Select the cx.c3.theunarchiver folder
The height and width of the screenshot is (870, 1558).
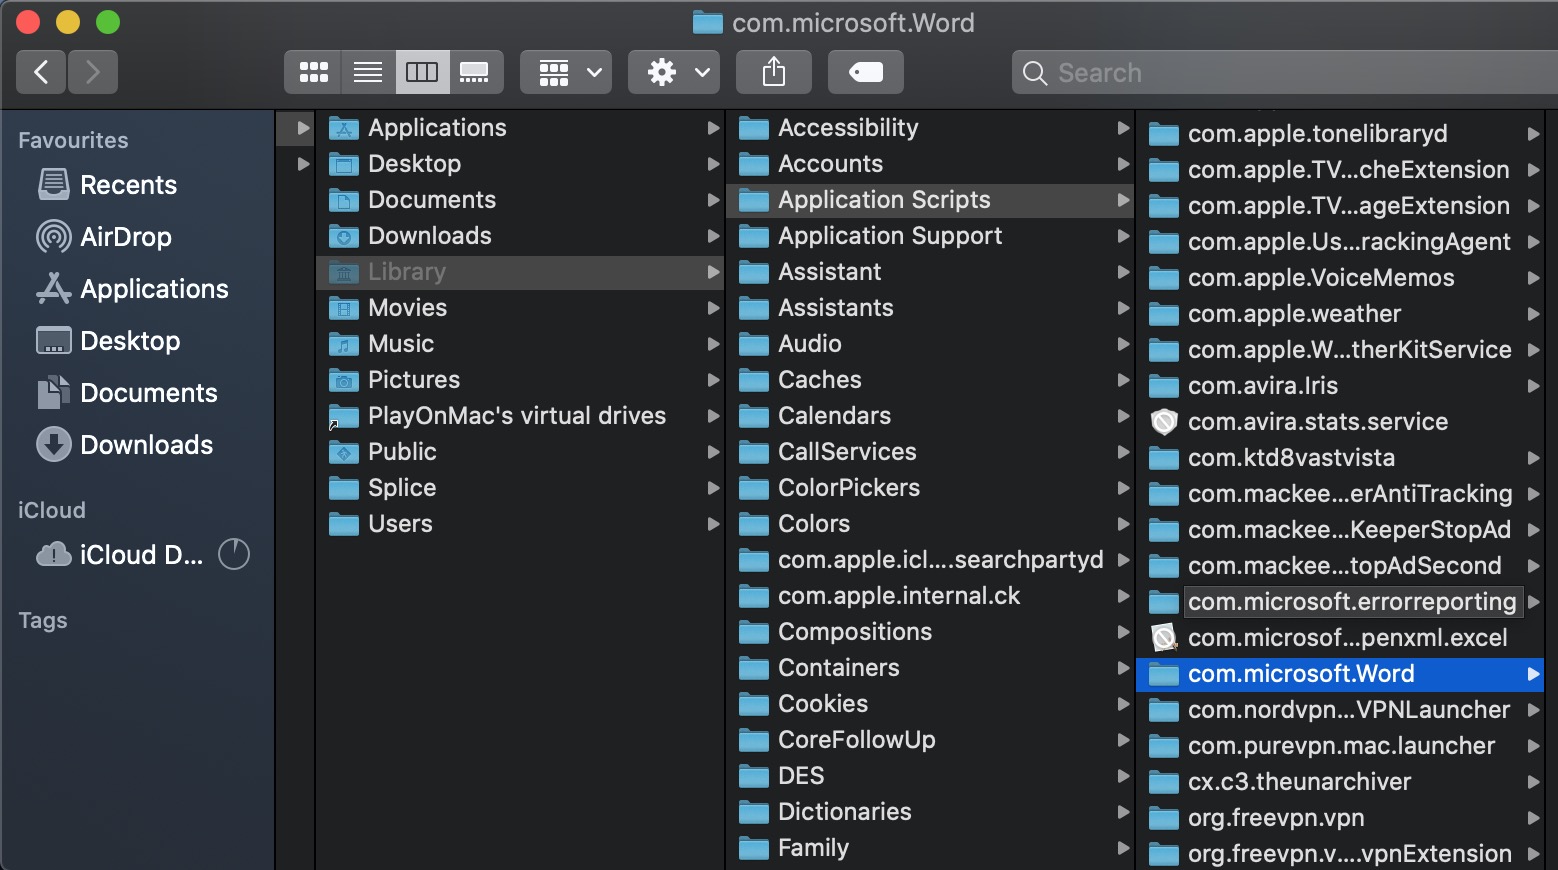pos(1340,782)
